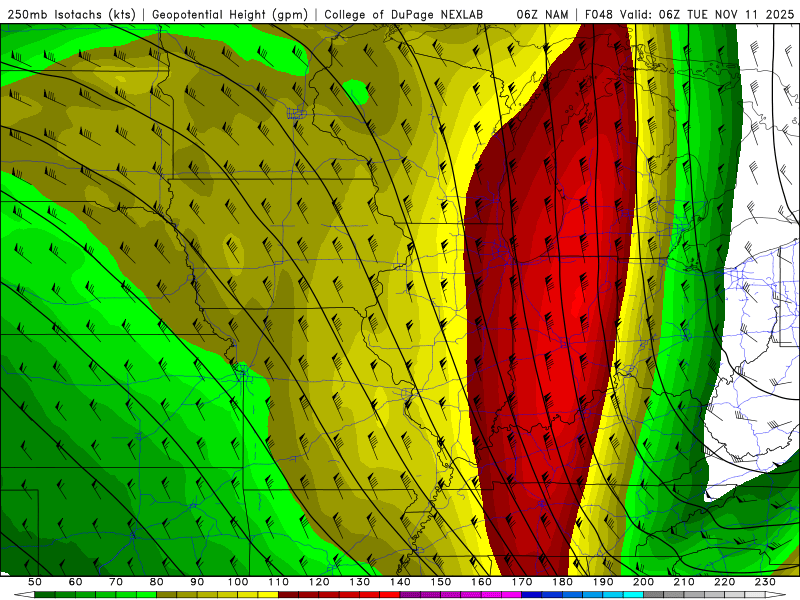Image resolution: width=800 pixels, height=600 pixels.
Task: Pick the 120 knots legend label
Action: 319,582
